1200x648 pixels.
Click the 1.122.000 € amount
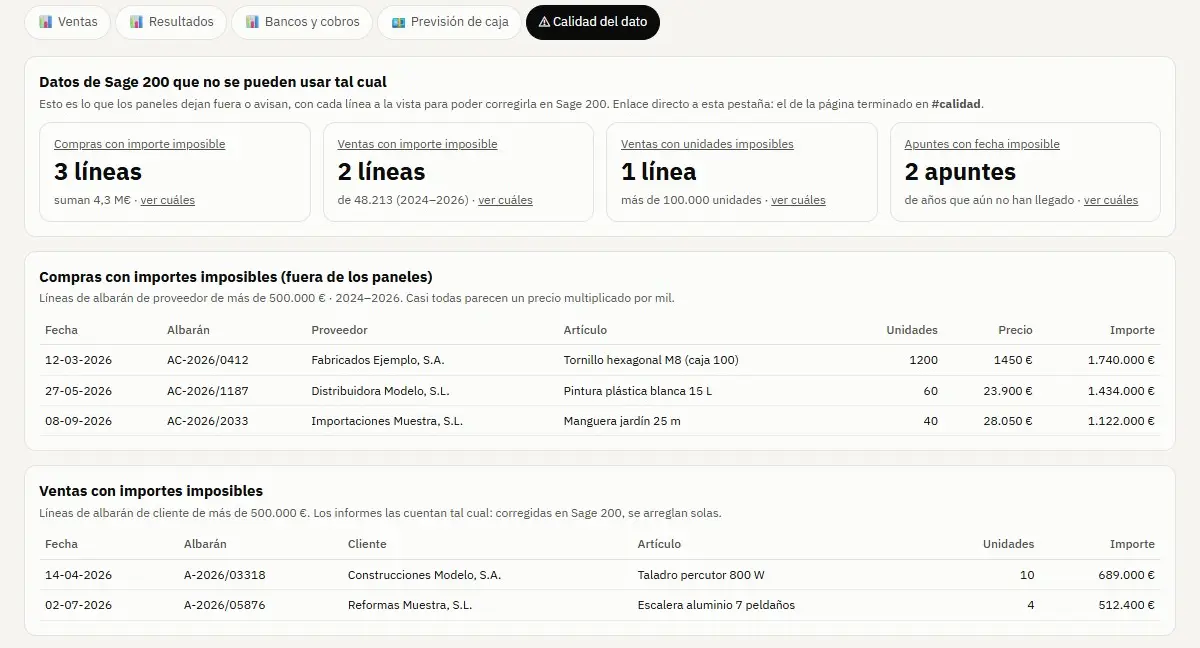tap(1121, 421)
